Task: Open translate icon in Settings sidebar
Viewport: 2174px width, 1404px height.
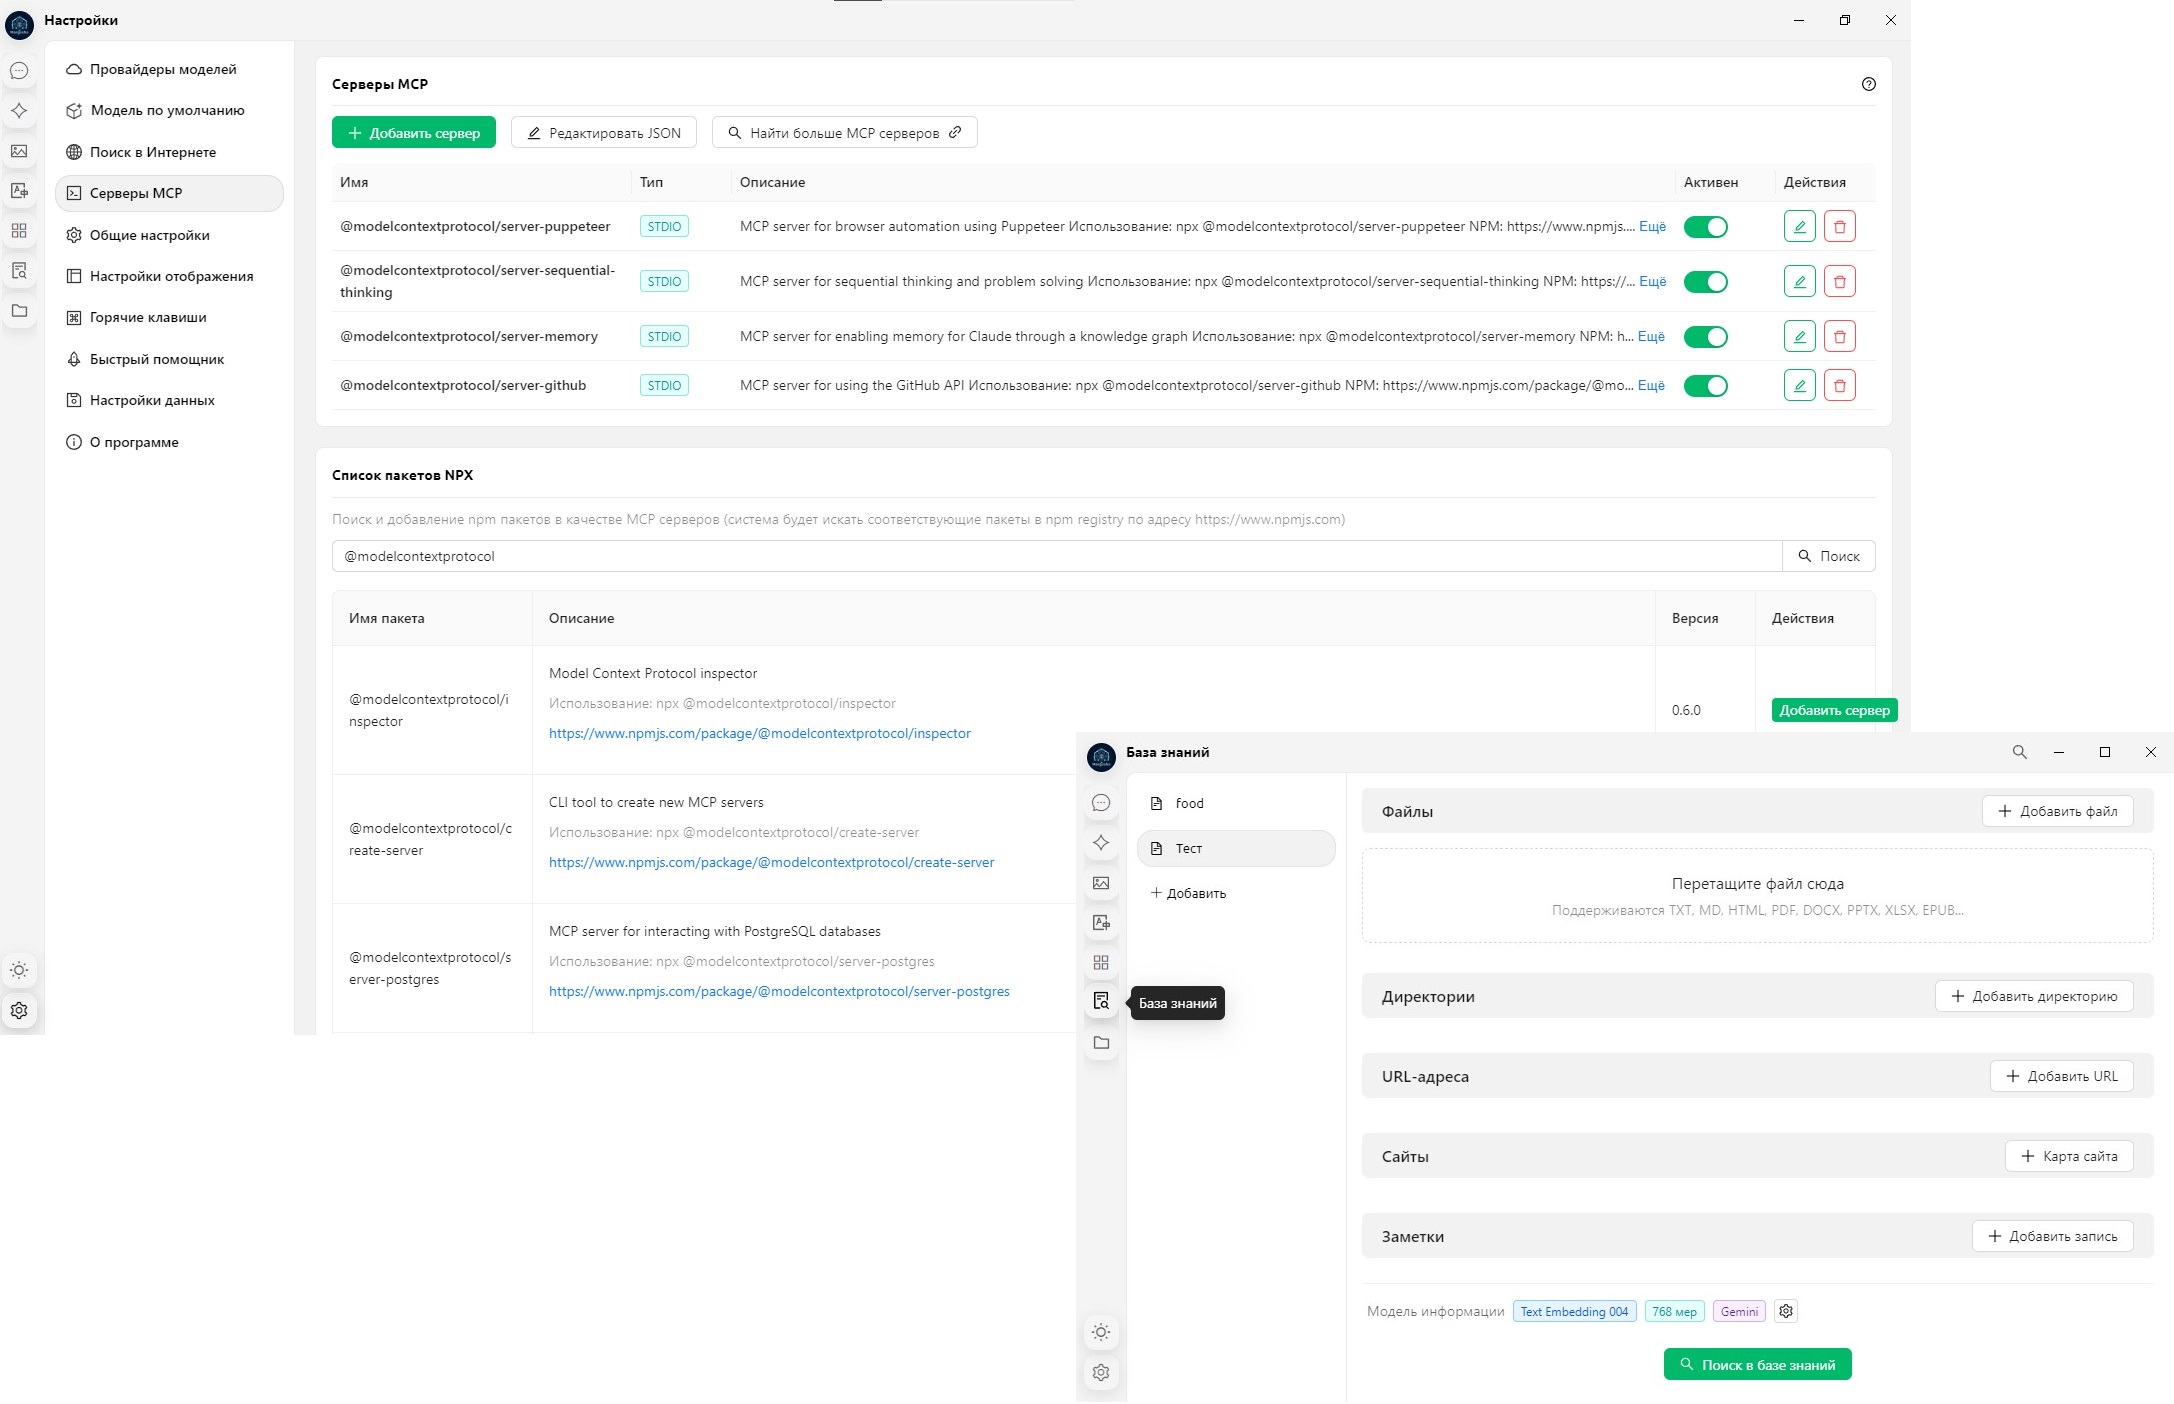Action: coord(19,191)
